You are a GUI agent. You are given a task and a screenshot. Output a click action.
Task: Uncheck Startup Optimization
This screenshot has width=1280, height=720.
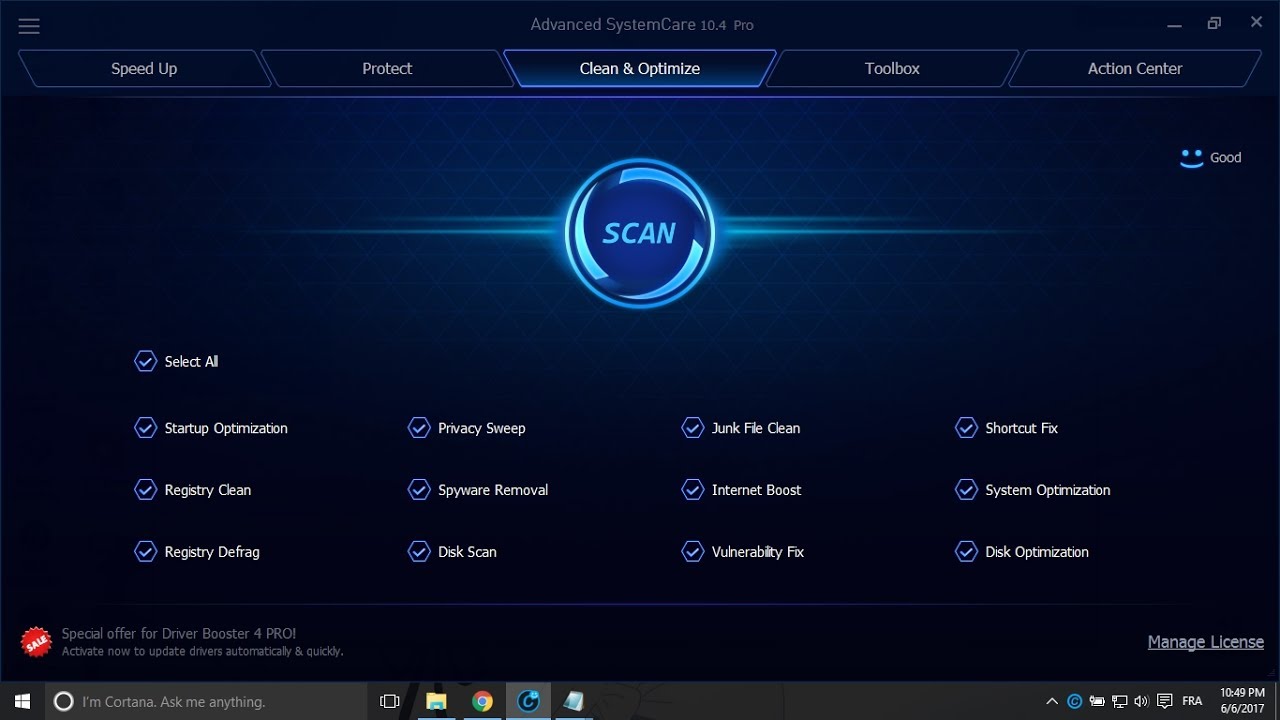(x=145, y=428)
